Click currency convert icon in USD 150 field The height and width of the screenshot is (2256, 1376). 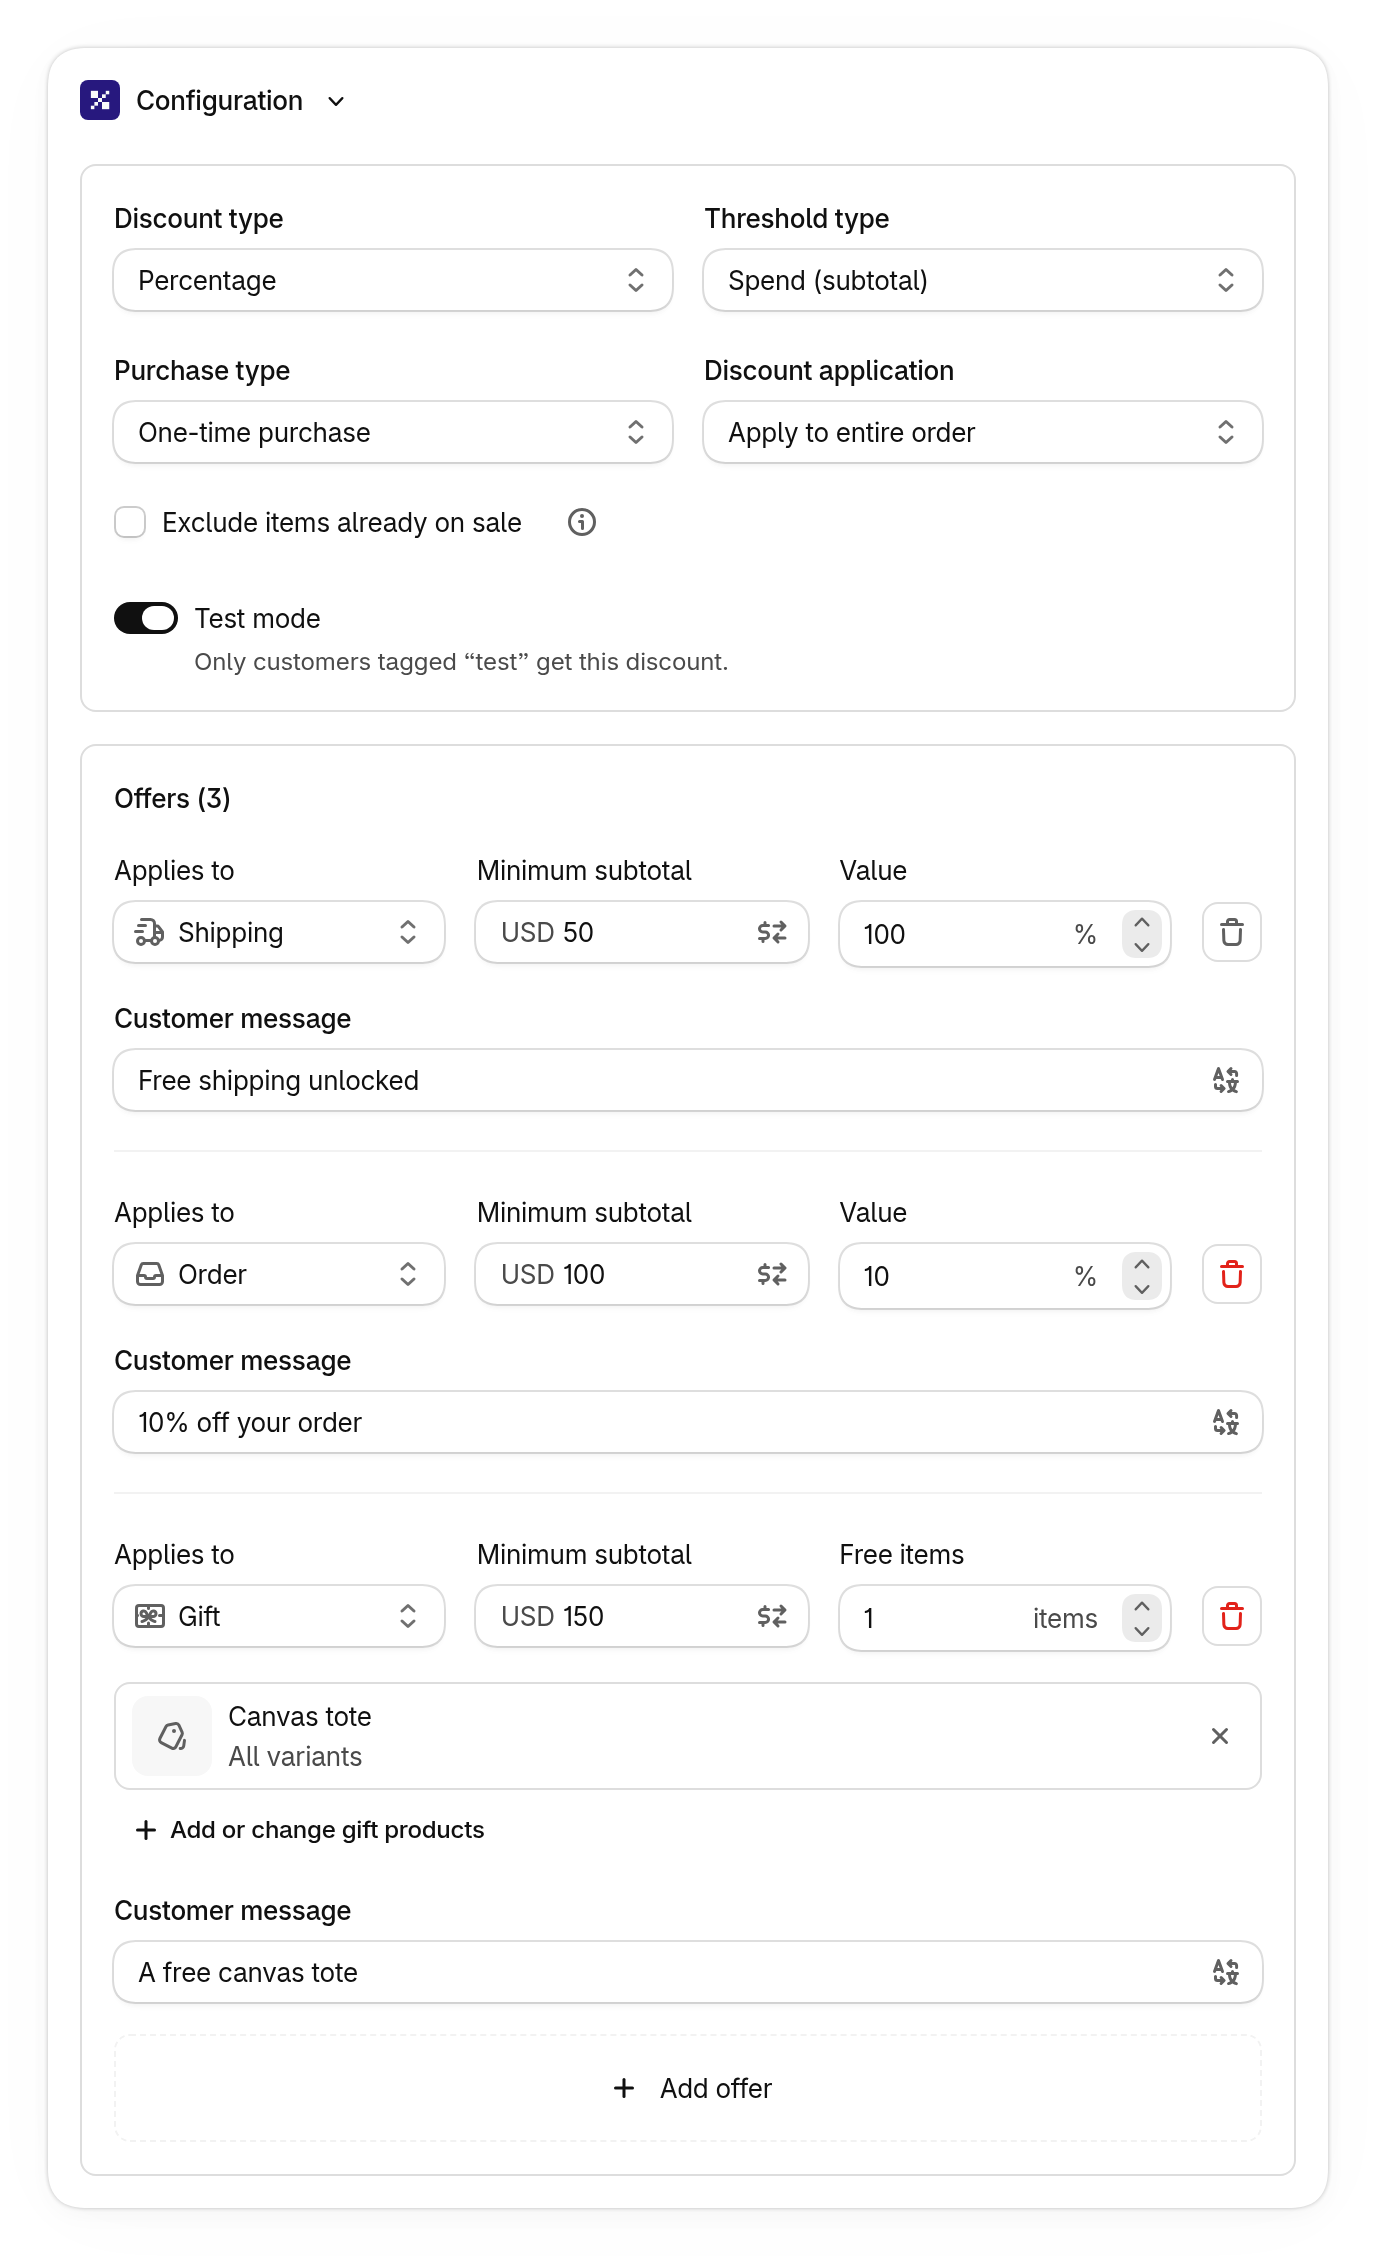tap(772, 1616)
